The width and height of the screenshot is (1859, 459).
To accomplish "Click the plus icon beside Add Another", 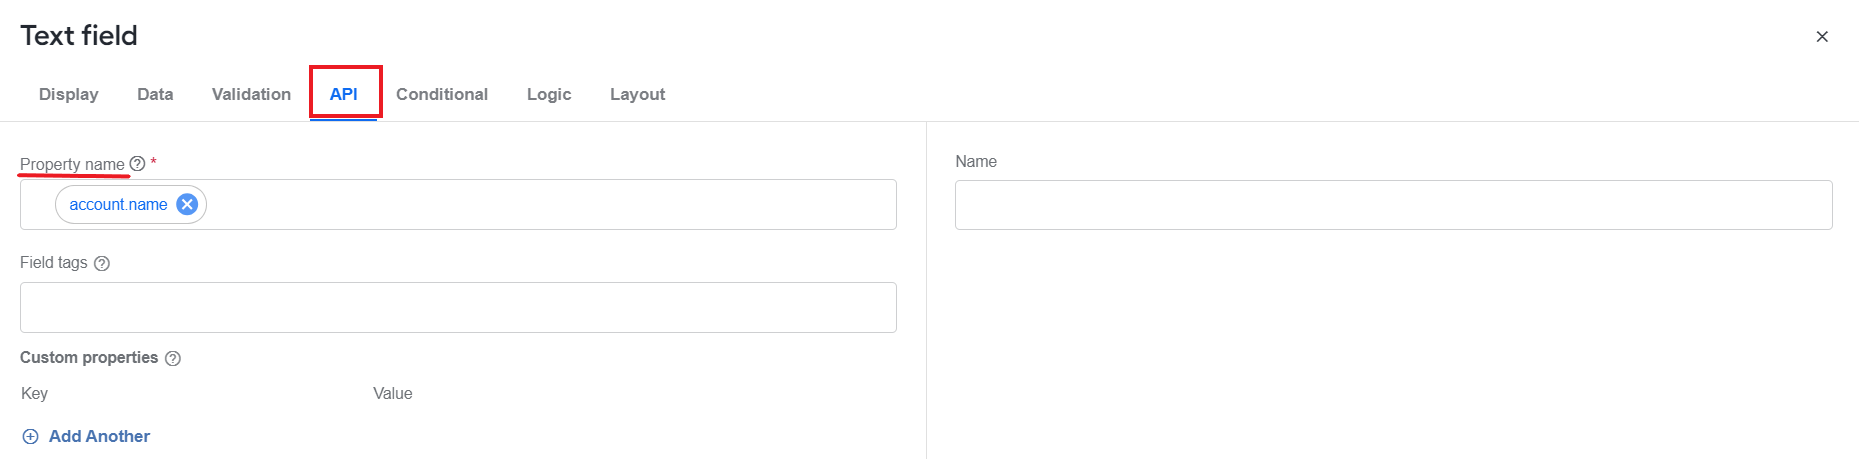I will point(31,436).
